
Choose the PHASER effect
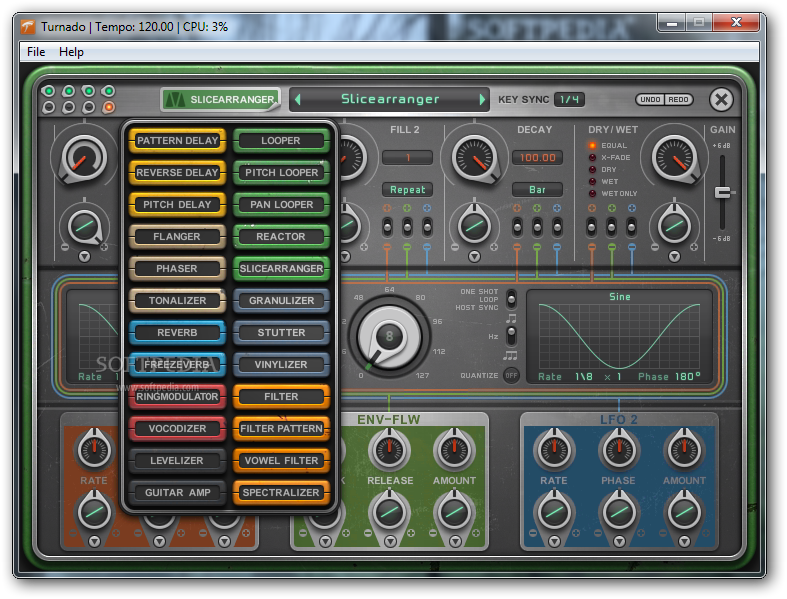177,269
